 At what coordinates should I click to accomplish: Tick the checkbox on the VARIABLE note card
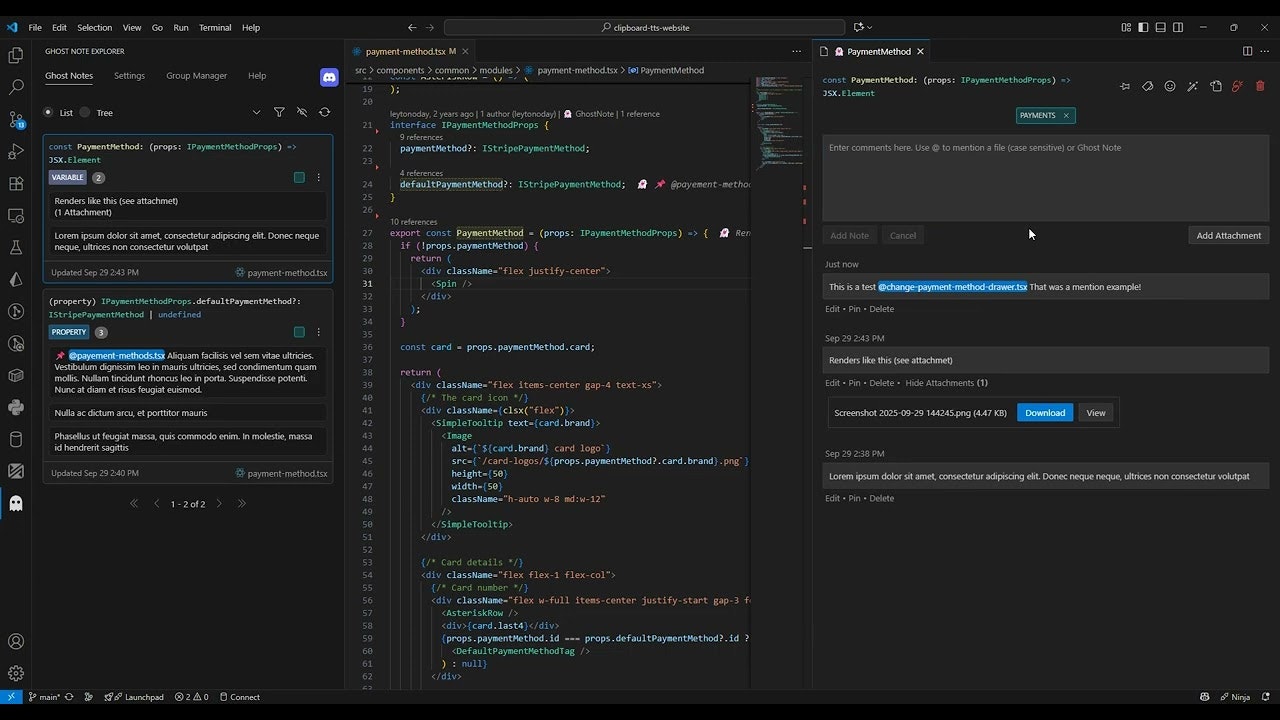tap(299, 178)
